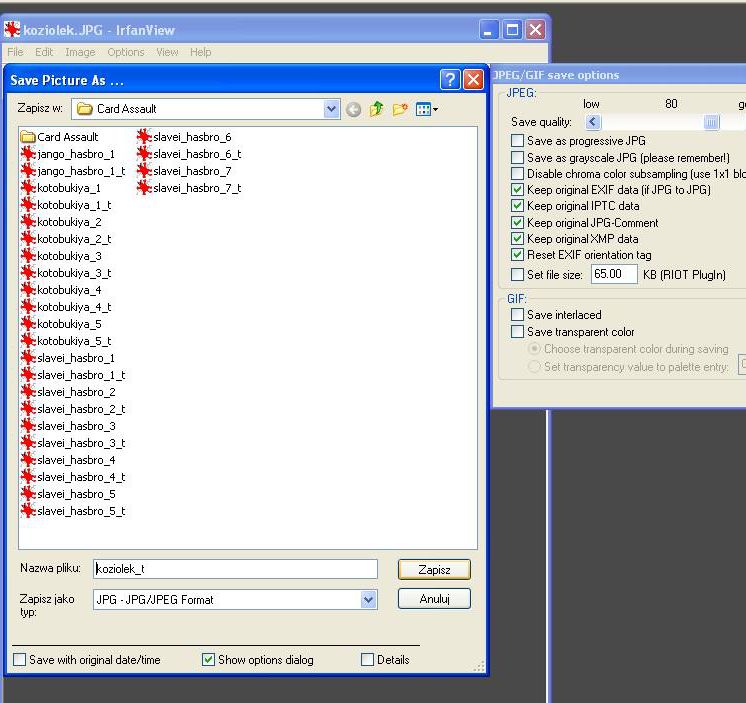Select slavei_hasbro_6_t file
This screenshot has height=703, width=746.
[x=189, y=154]
